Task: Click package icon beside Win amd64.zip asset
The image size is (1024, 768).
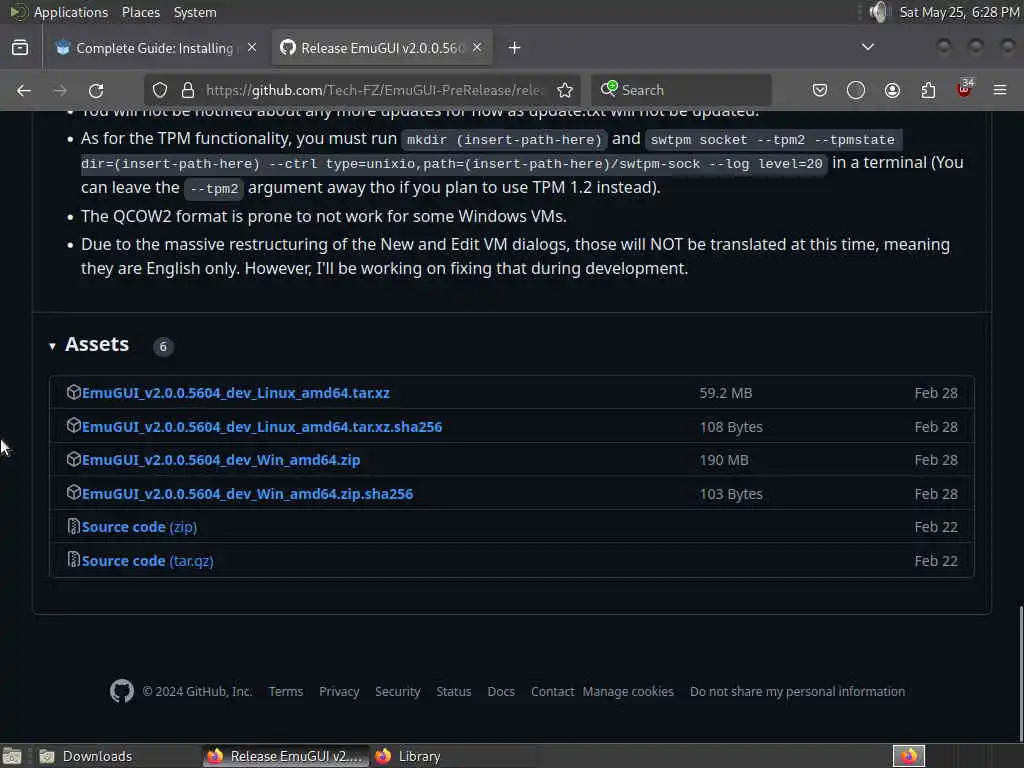Action: (x=74, y=459)
